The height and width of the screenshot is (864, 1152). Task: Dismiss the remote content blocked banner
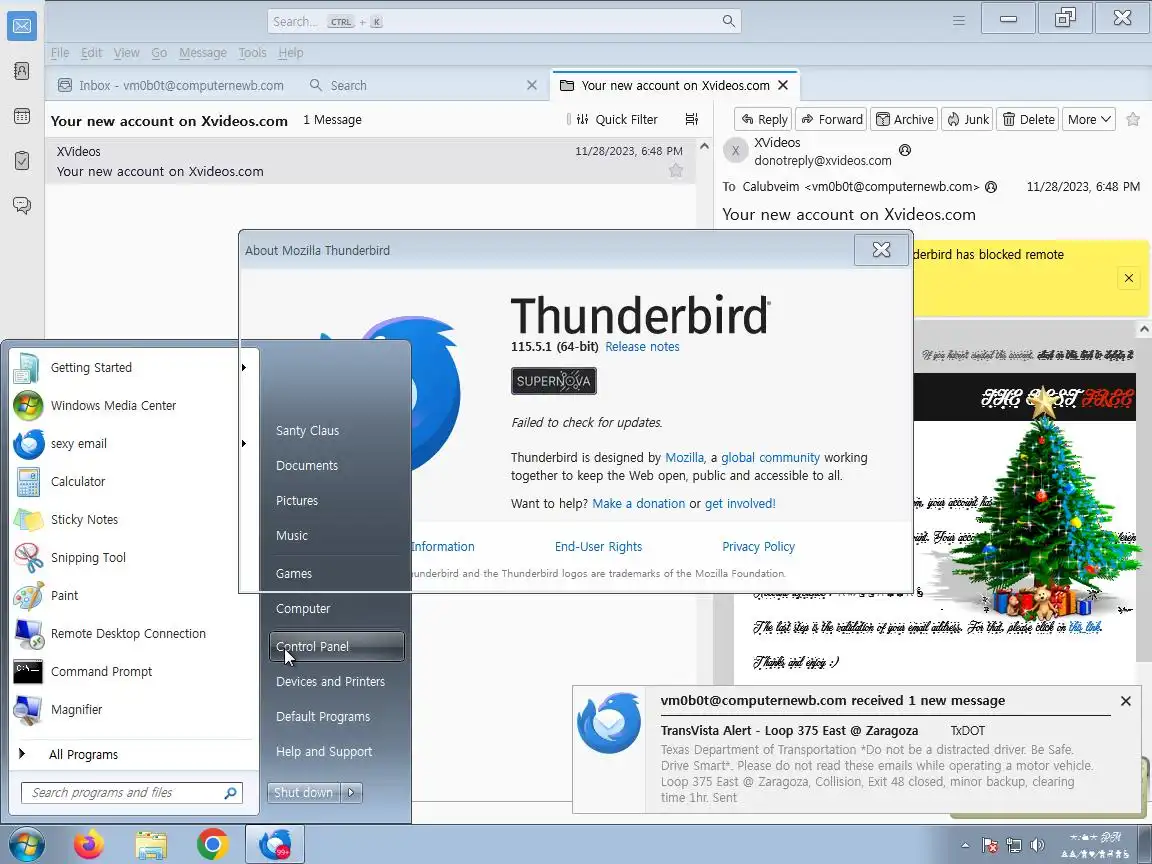click(1128, 278)
